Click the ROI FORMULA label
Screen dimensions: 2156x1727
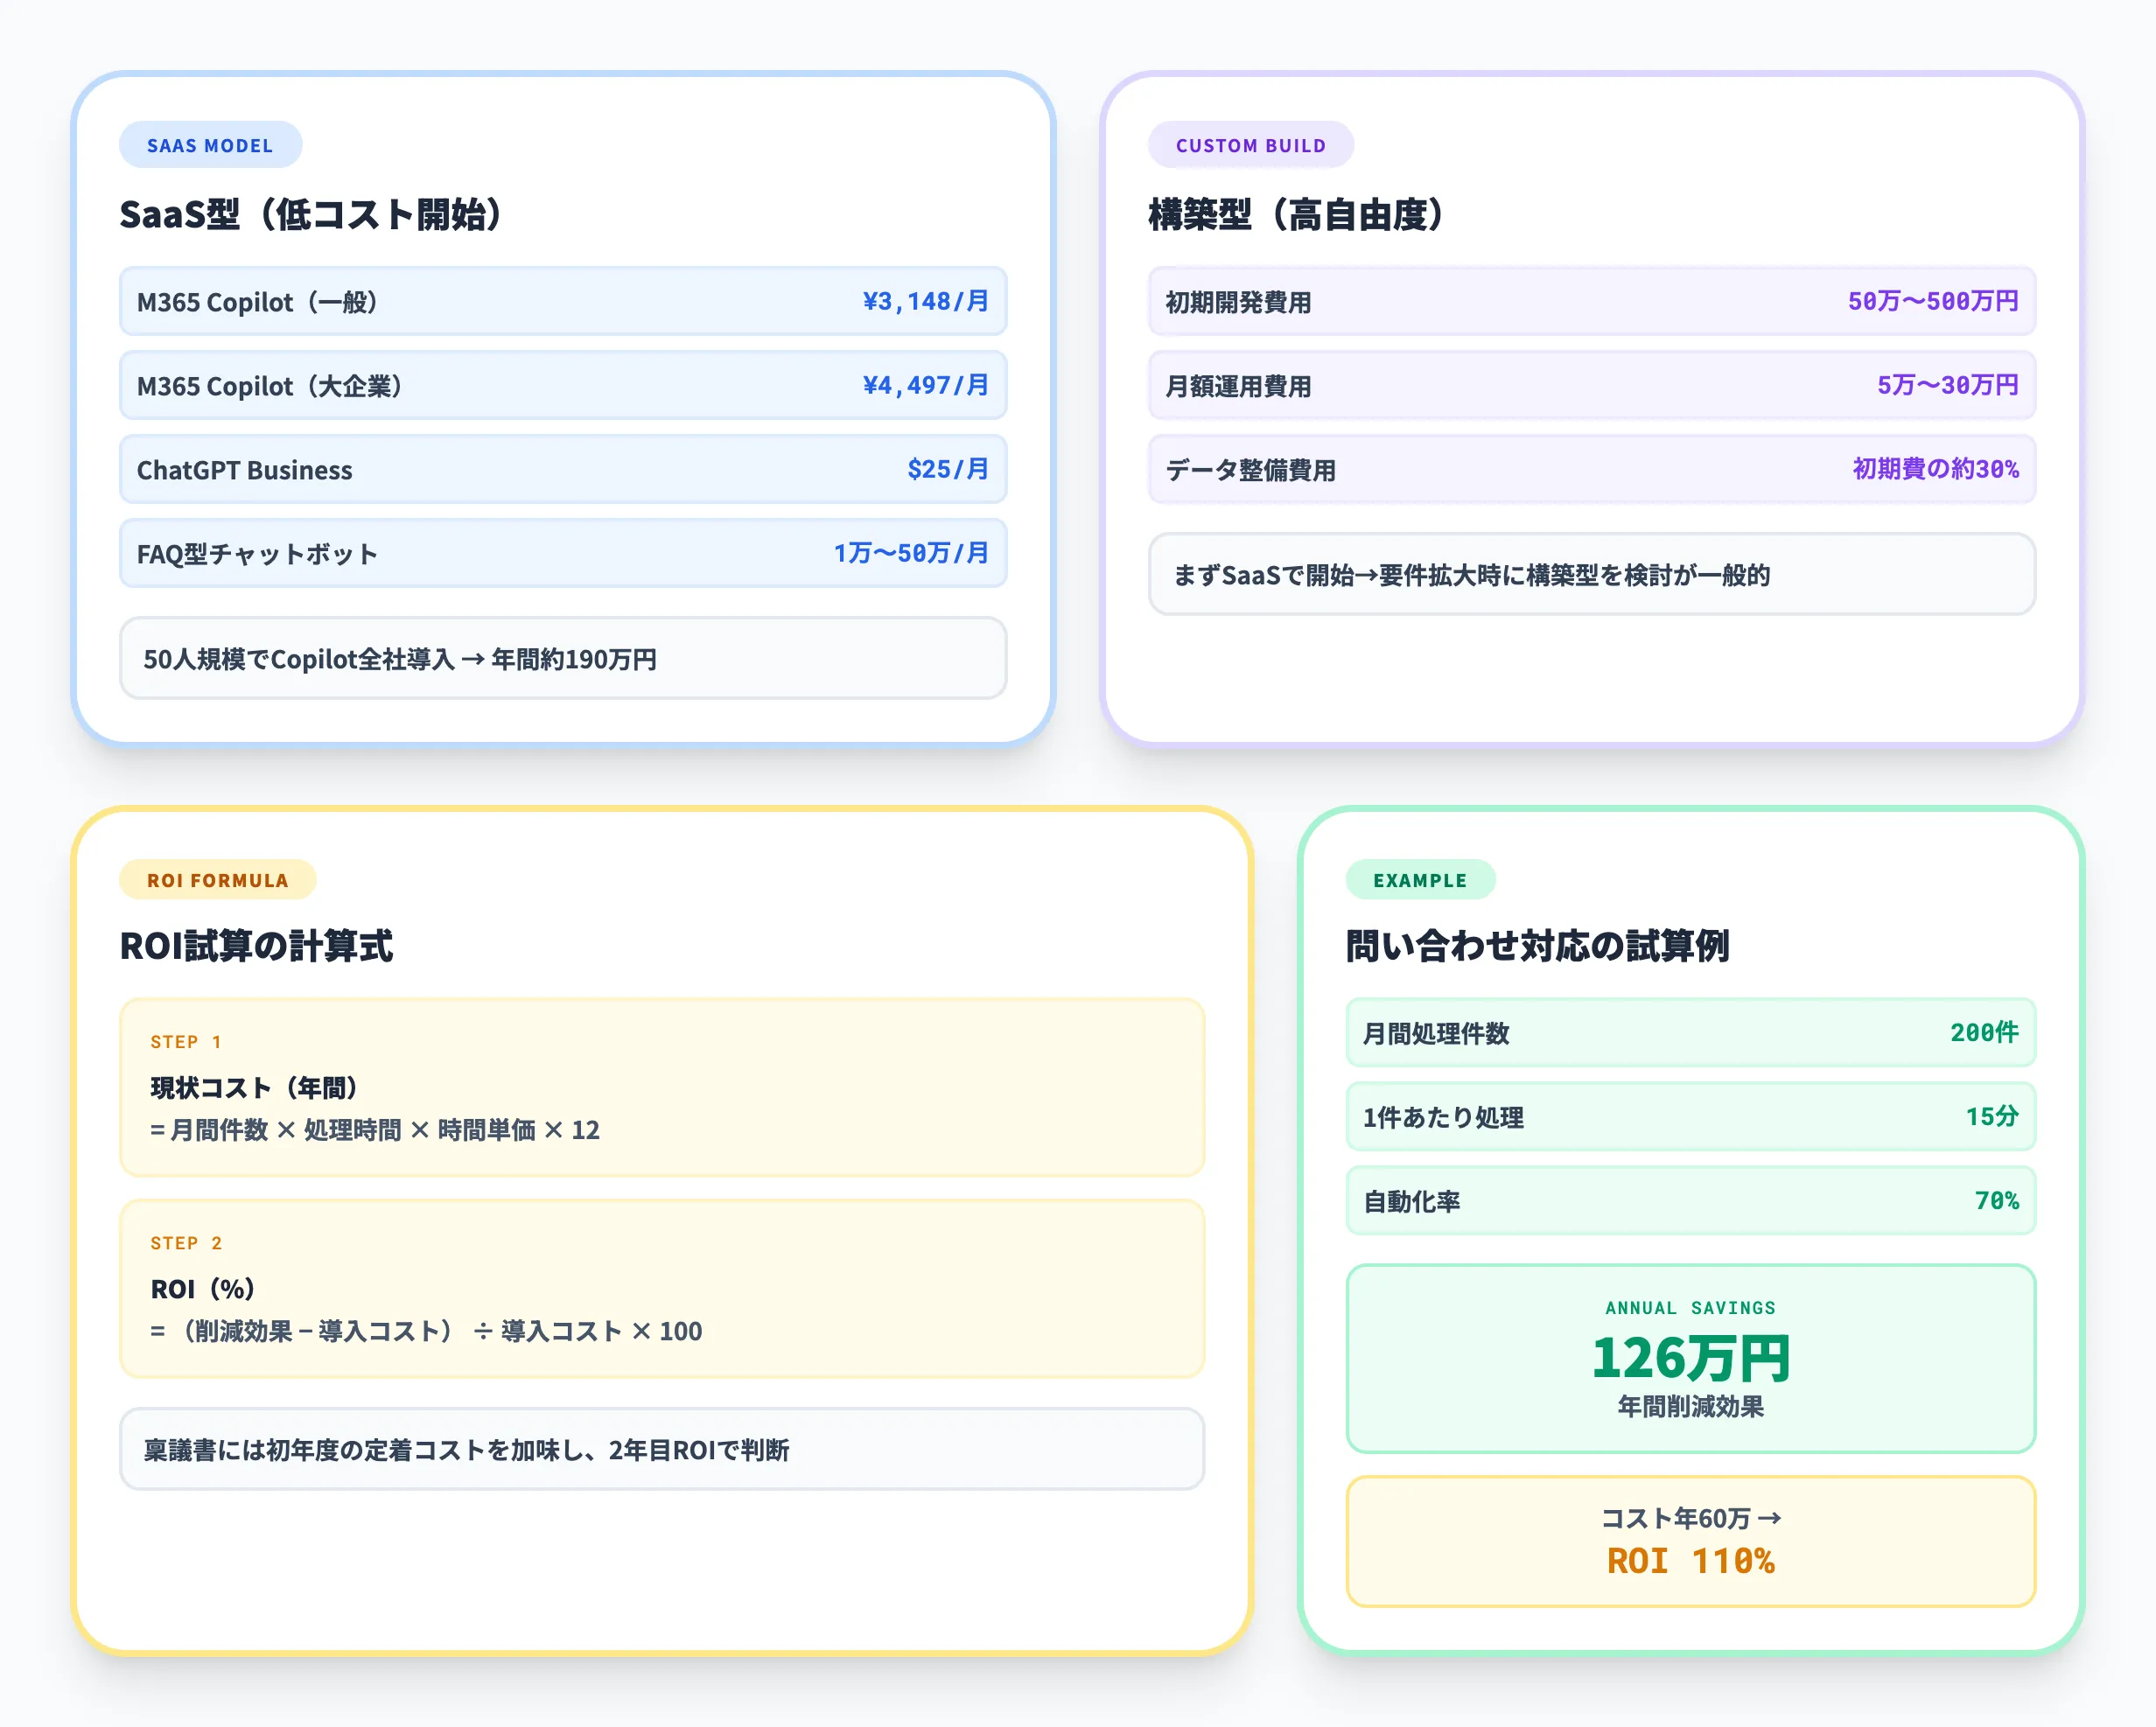pos(217,879)
